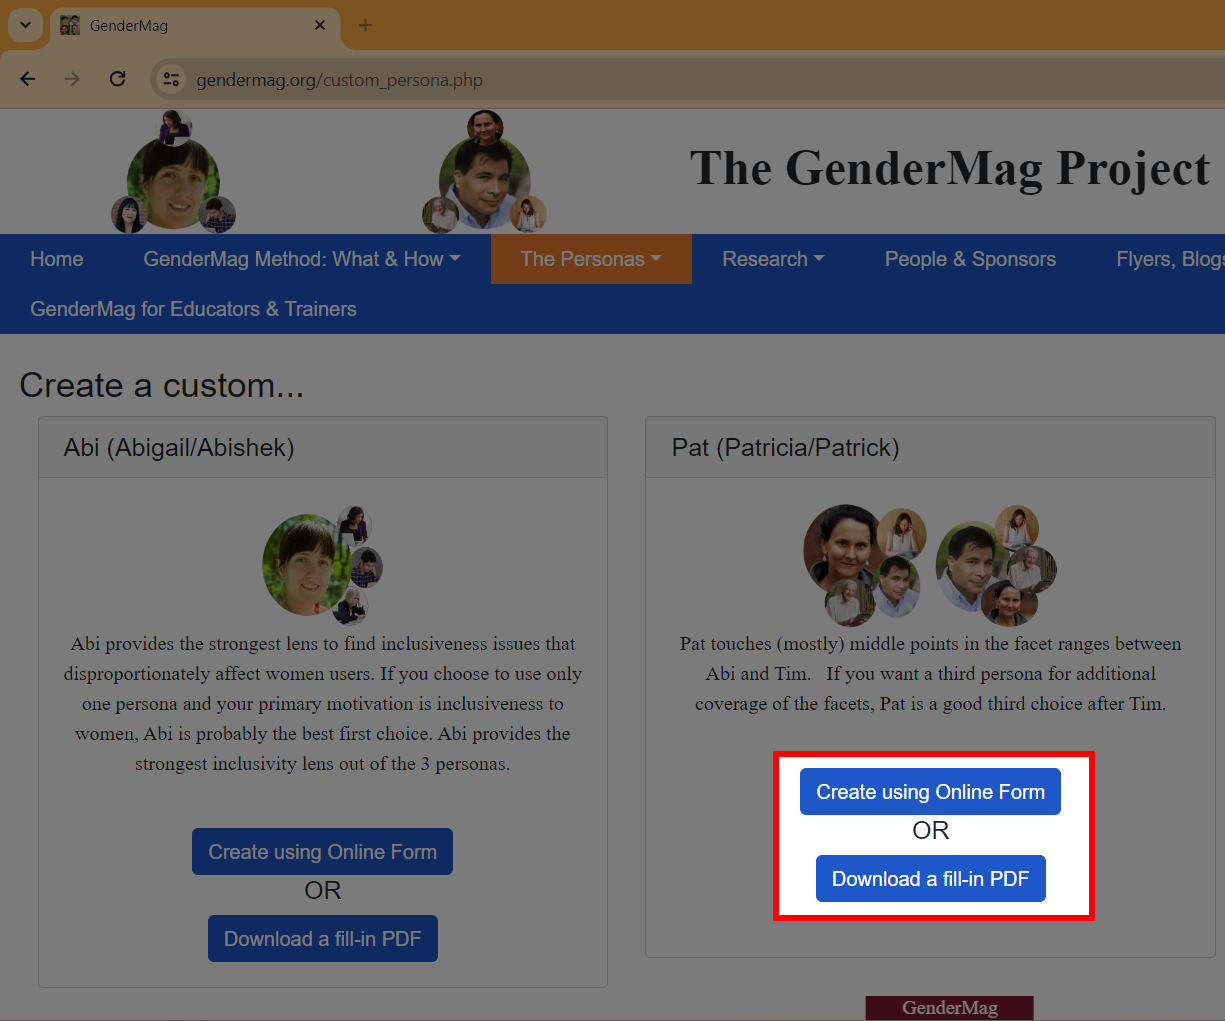1225x1021 pixels.
Task: Go forward in browser history
Action: pos(72,79)
